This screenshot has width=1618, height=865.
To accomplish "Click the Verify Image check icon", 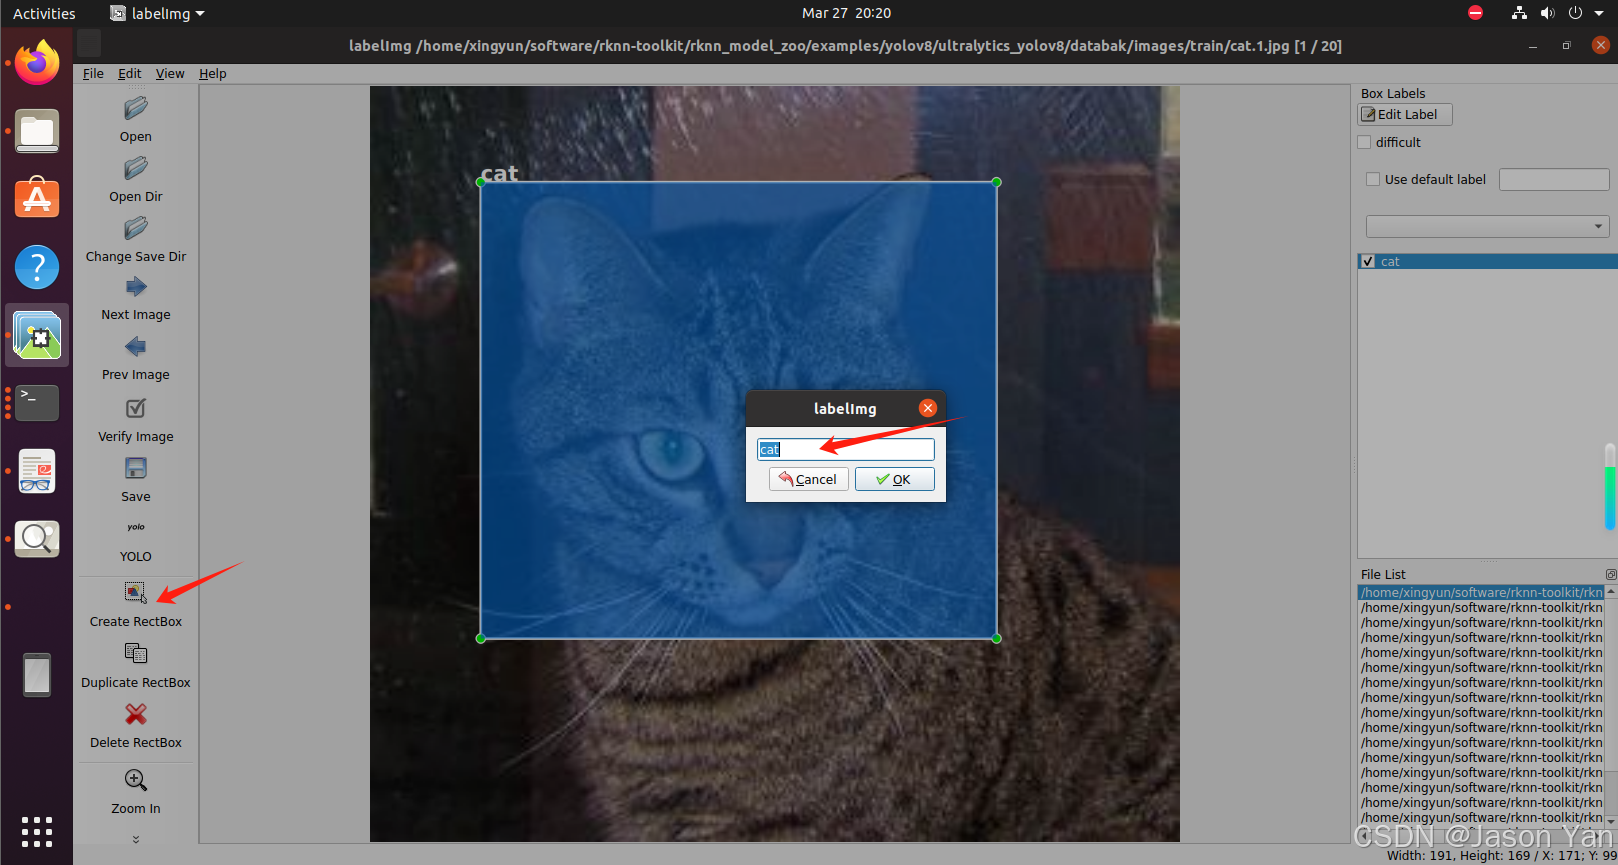I will 136,408.
